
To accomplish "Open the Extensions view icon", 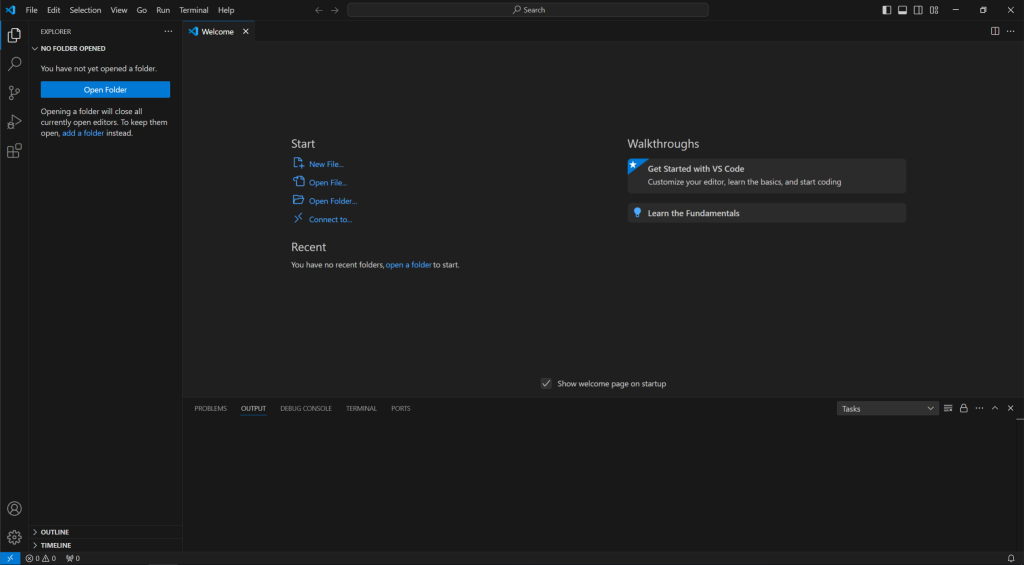I will pyautogui.click(x=14, y=151).
